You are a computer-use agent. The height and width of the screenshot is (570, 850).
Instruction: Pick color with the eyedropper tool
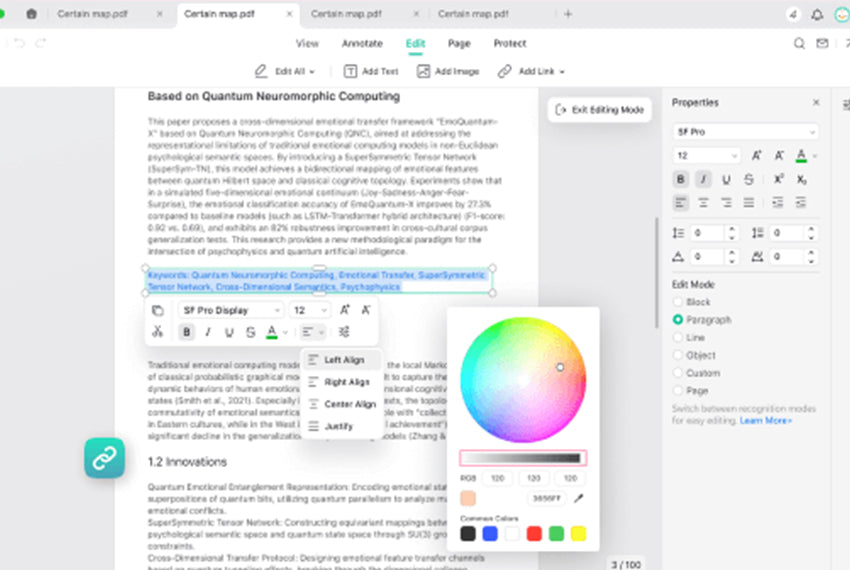coord(579,498)
